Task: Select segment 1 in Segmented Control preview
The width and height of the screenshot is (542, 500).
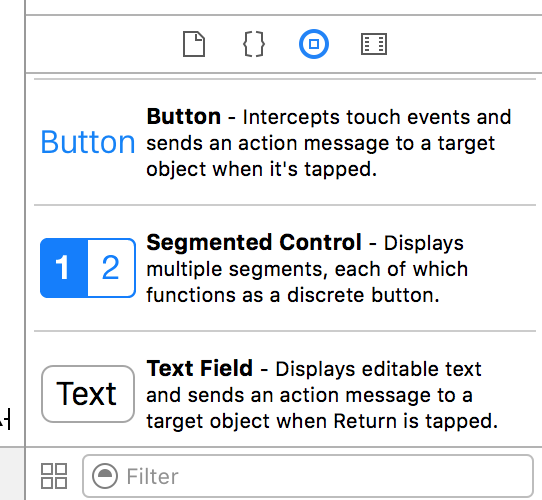Action: point(64,268)
